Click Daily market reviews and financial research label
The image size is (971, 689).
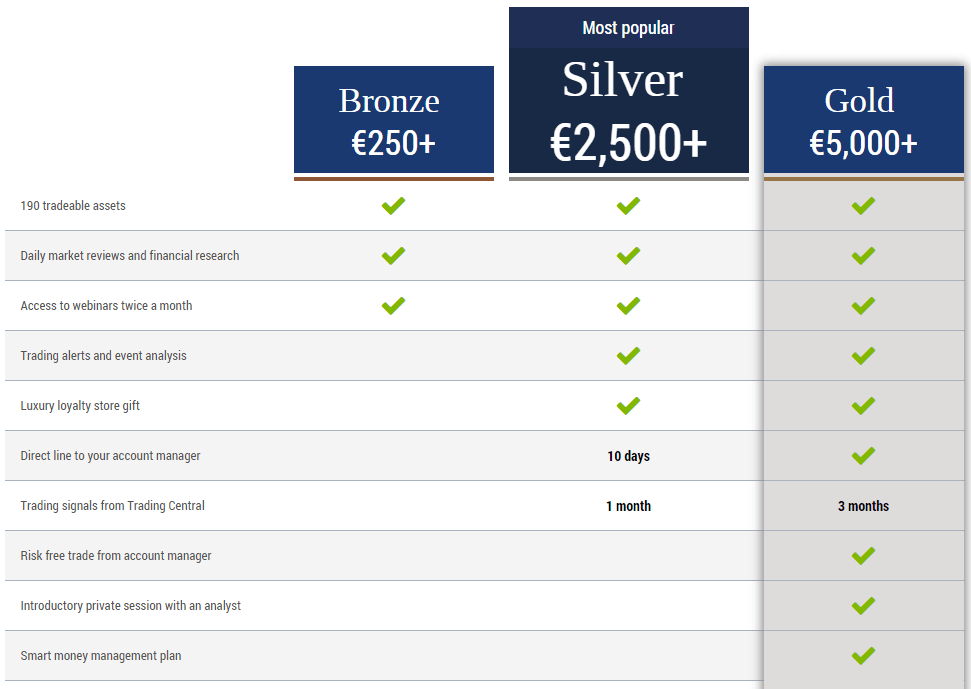click(130, 256)
